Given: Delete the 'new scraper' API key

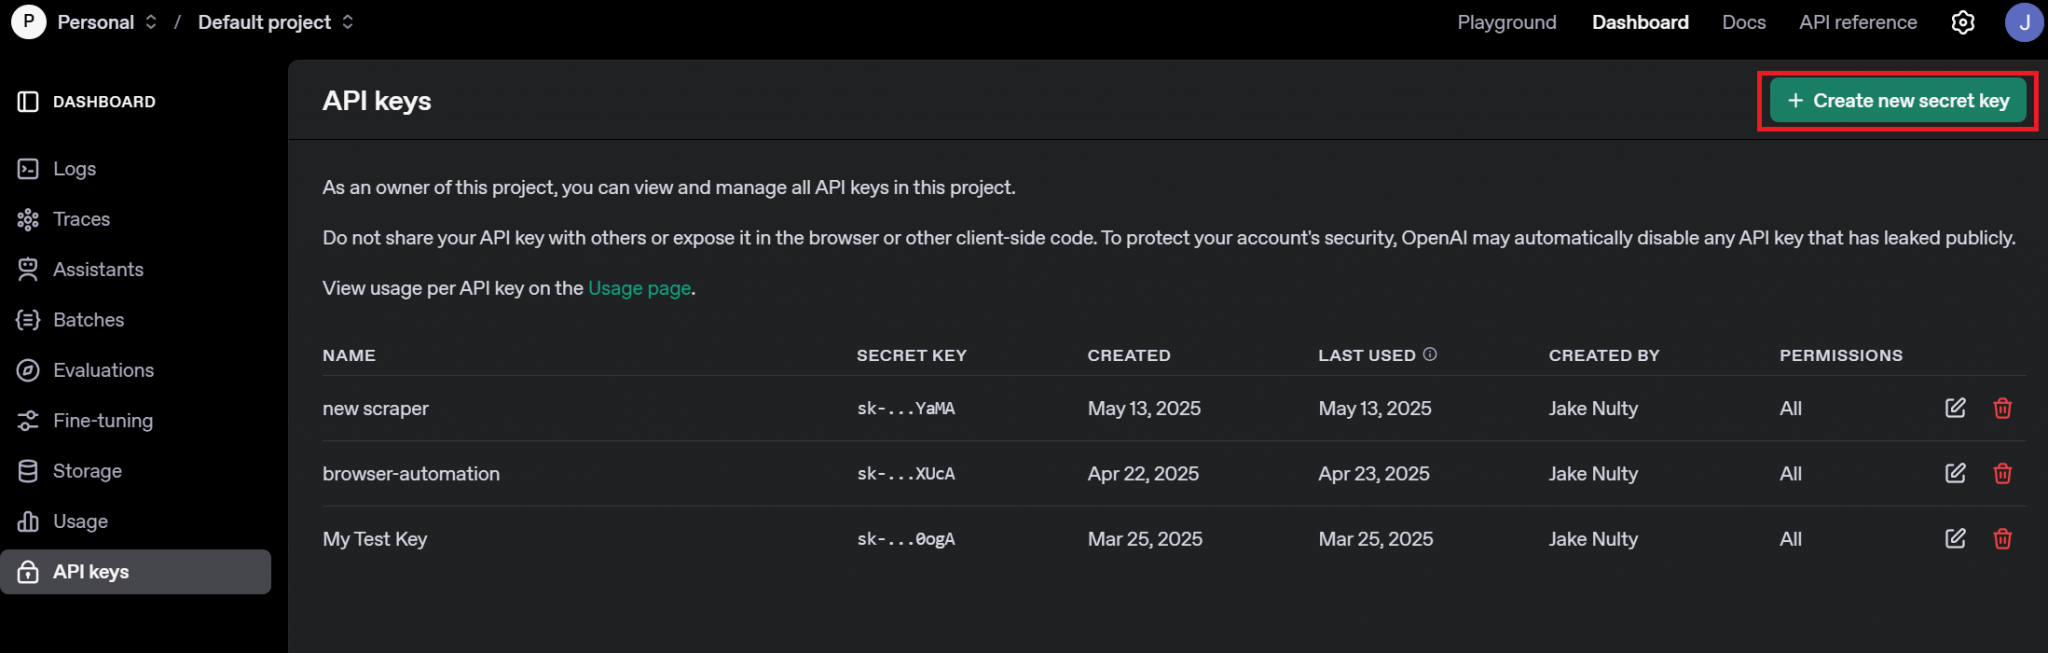Looking at the screenshot, I should [2002, 408].
